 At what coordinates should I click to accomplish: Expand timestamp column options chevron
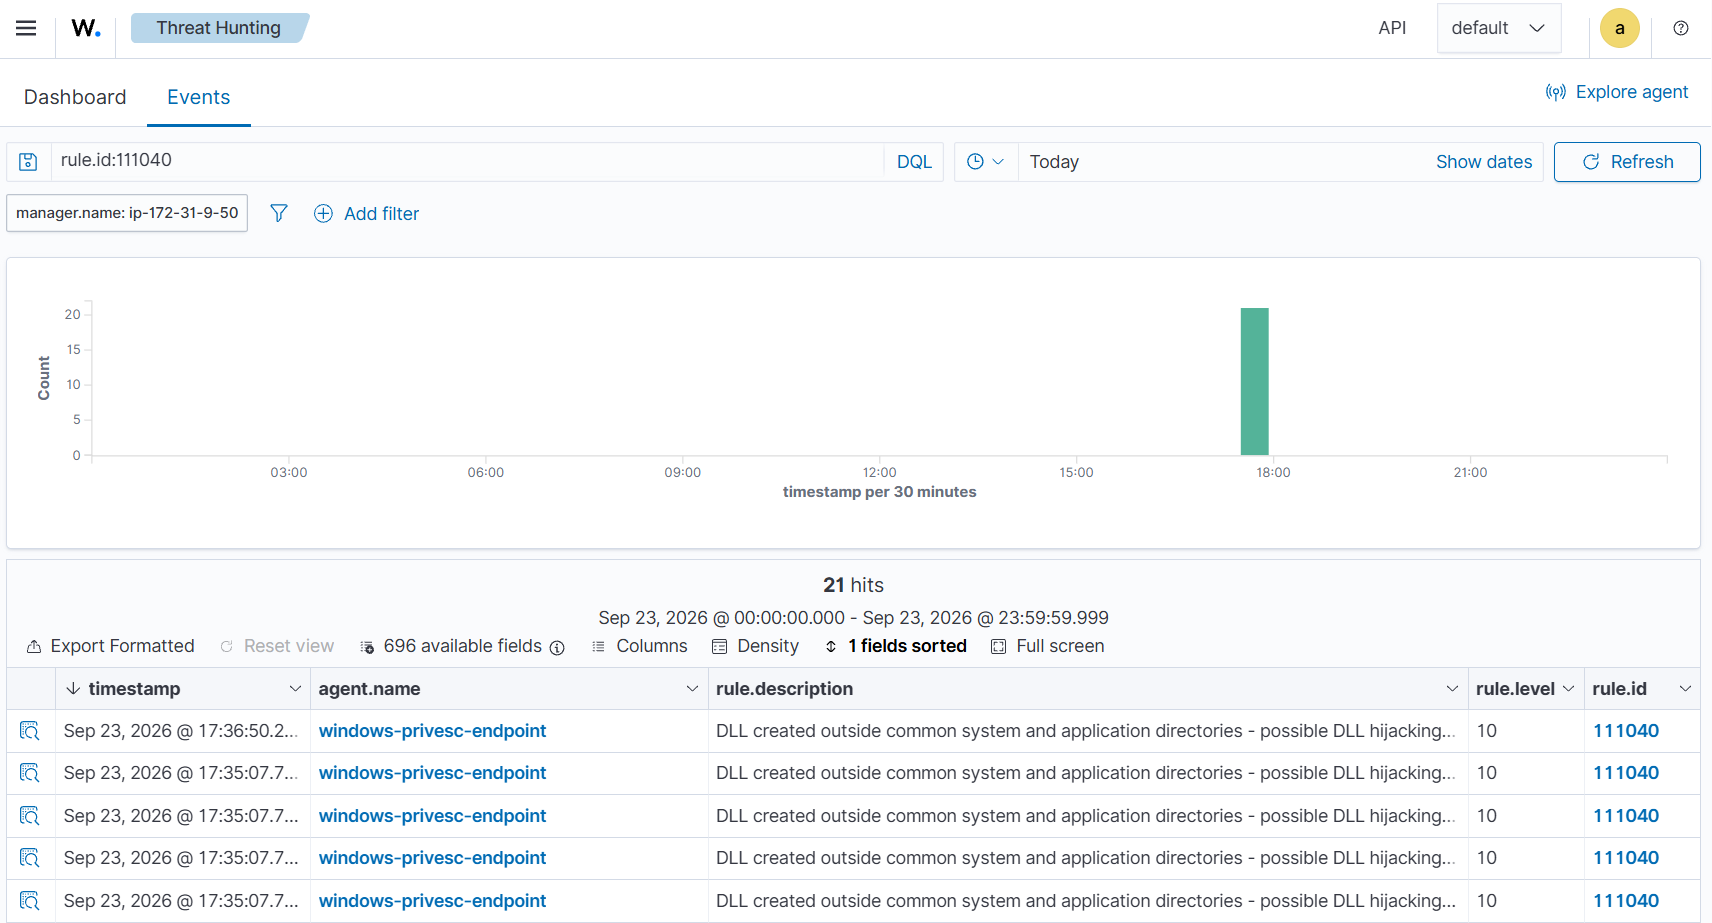pos(295,689)
